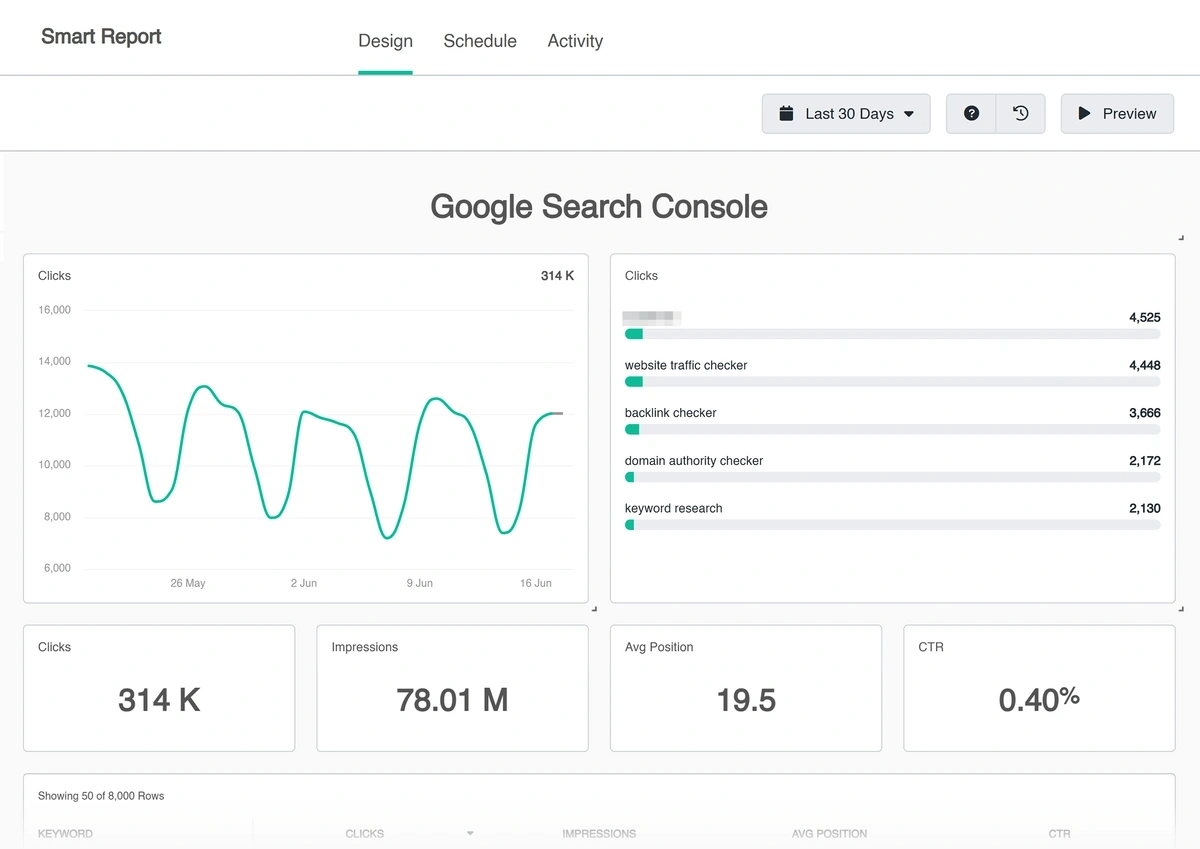Click the website traffic checker keyword label
The height and width of the screenshot is (849, 1200).
click(686, 365)
